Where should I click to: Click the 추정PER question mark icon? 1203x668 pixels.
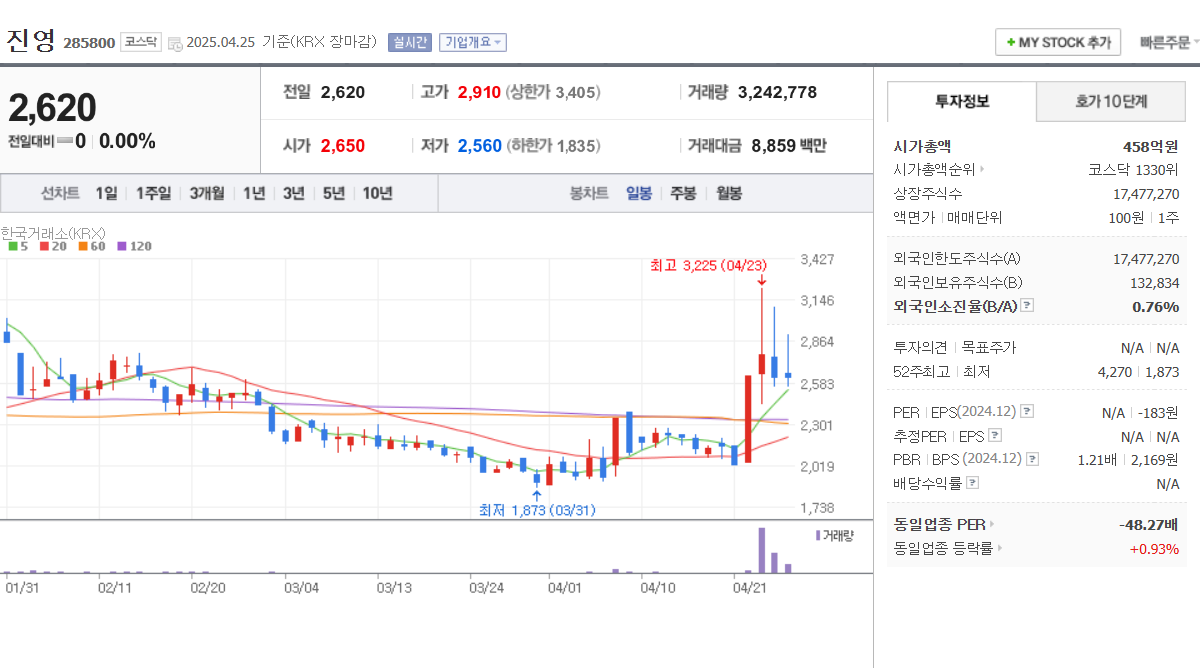pyautogui.click(x=994, y=435)
